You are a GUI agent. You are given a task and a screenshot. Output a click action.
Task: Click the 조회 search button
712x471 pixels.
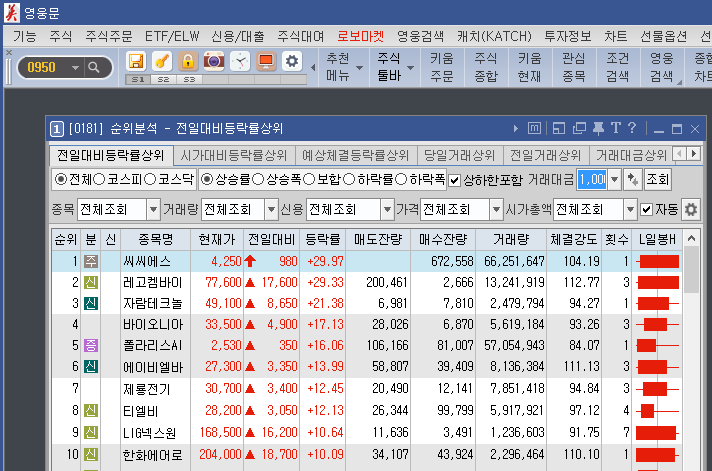(x=657, y=180)
